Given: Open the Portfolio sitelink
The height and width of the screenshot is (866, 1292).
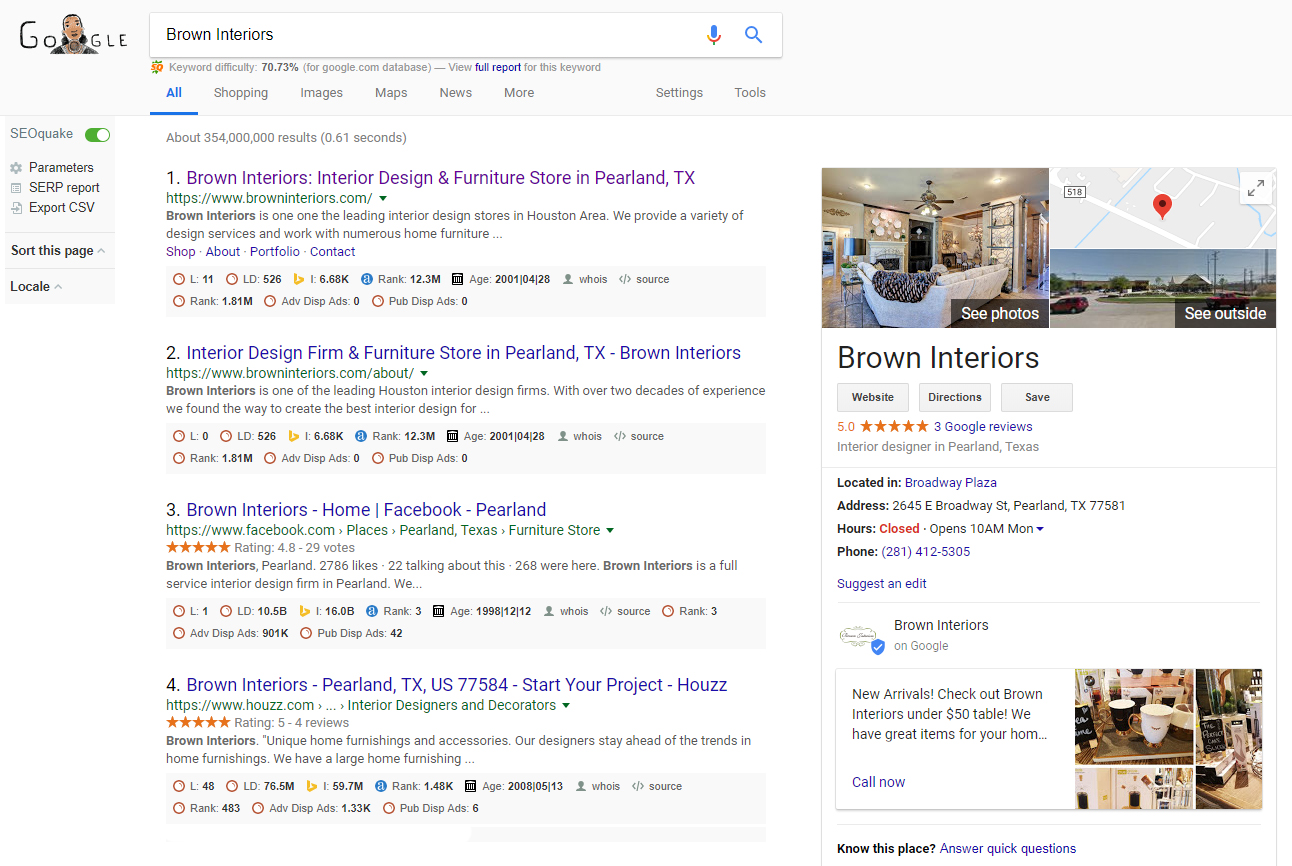Looking at the screenshot, I should click(275, 252).
